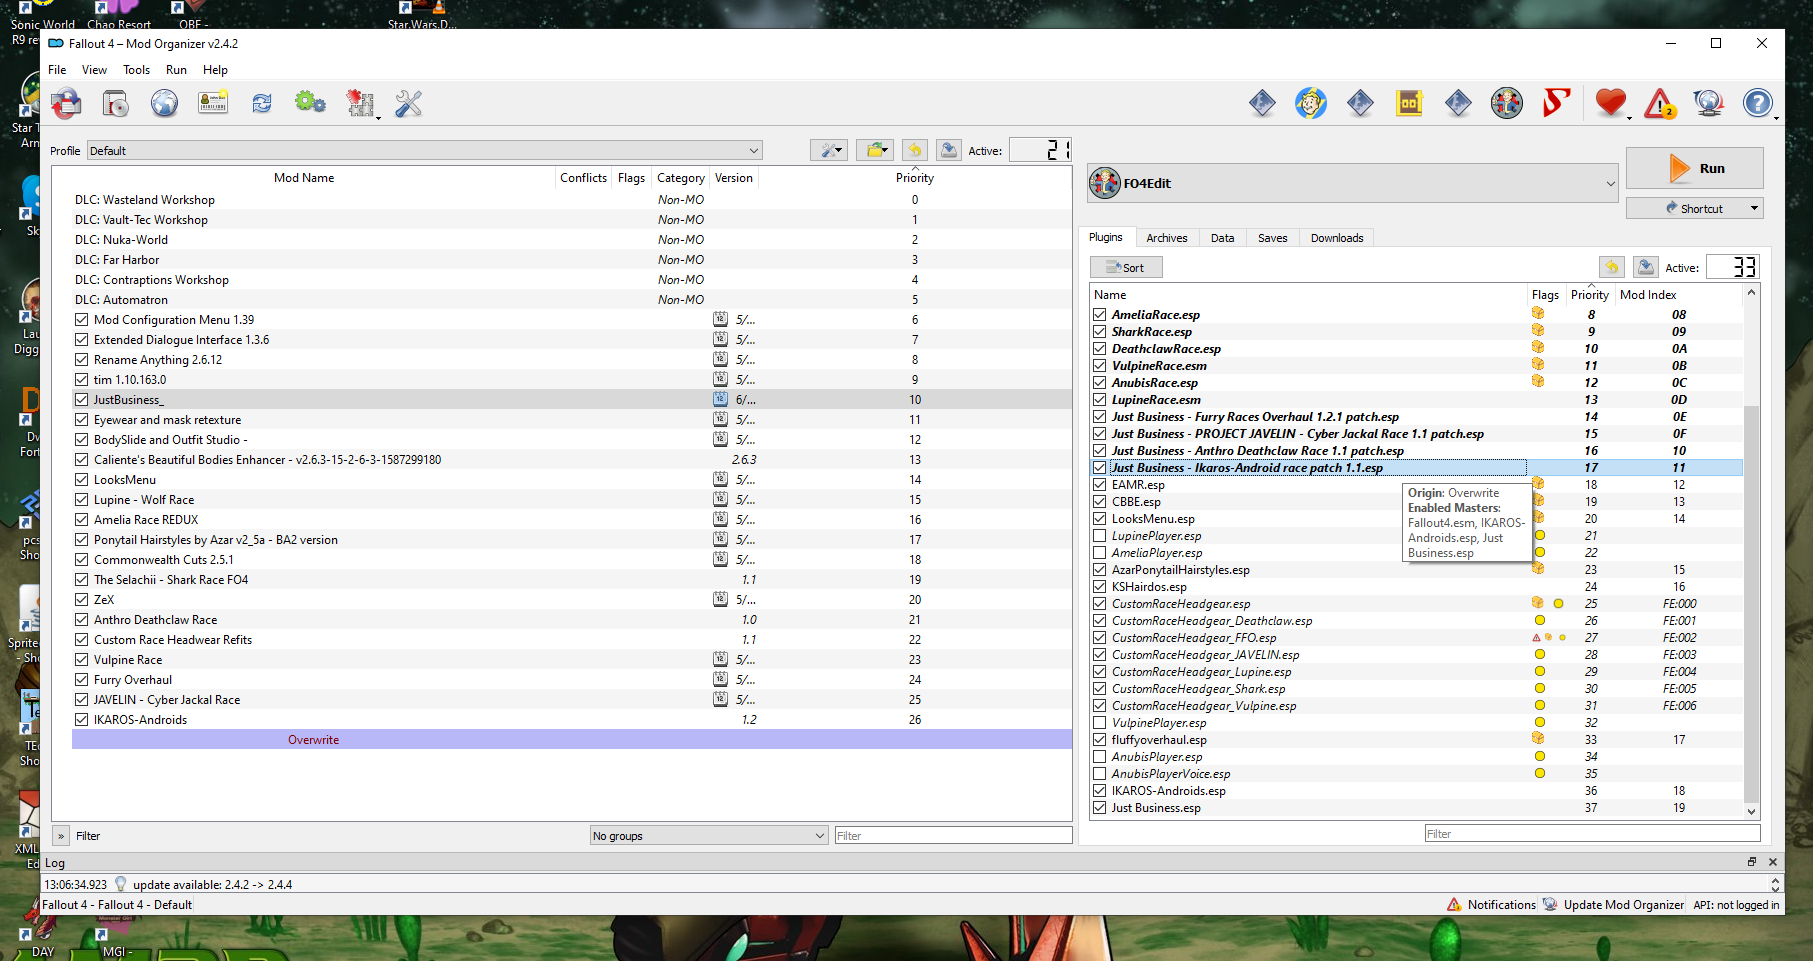Toggle the CBBE.esp plugin checkbox
This screenshot has width=1813, height=961.
(x=1100, y=502)
